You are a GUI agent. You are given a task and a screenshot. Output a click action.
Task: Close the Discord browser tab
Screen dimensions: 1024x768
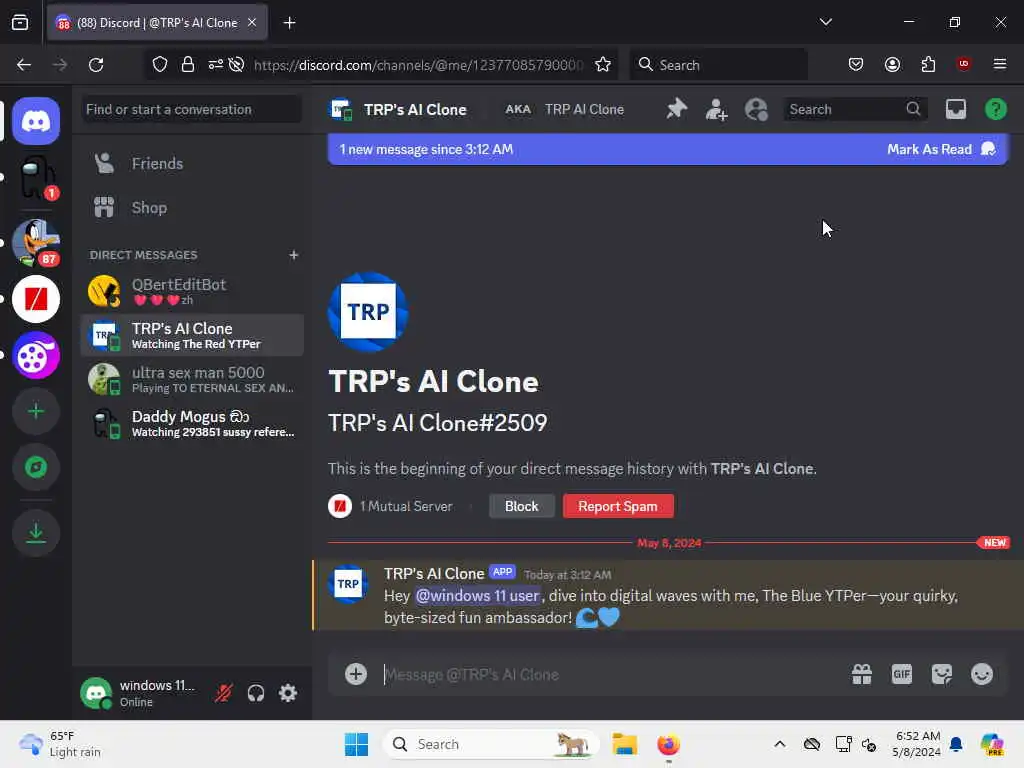(252, 22)
